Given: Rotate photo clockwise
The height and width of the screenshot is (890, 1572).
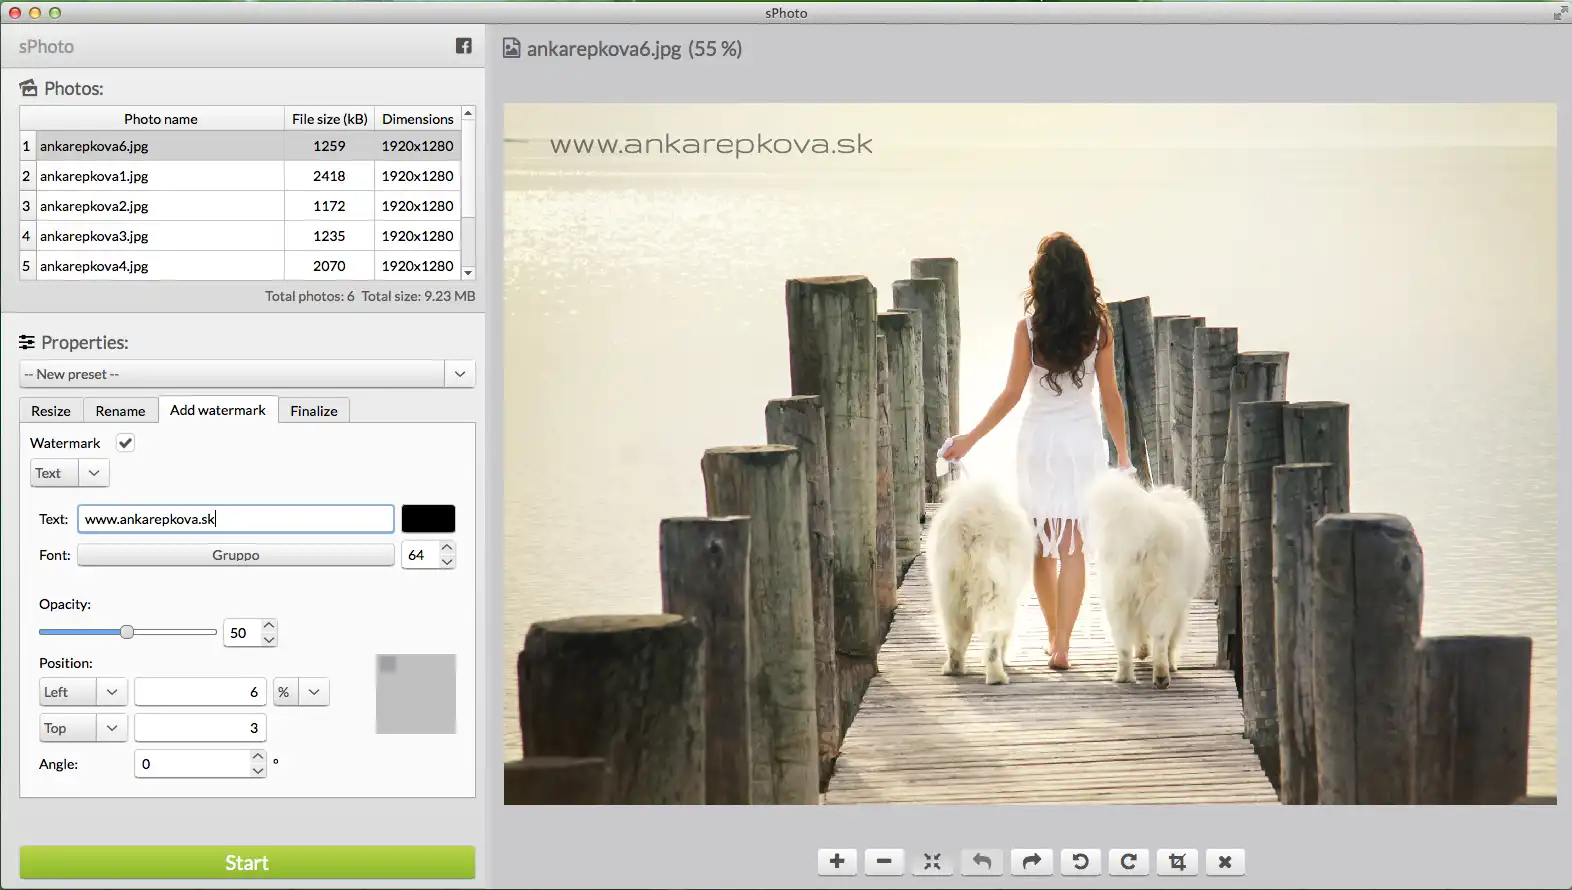Looking at the screenshot, I should click(1128, 861).
